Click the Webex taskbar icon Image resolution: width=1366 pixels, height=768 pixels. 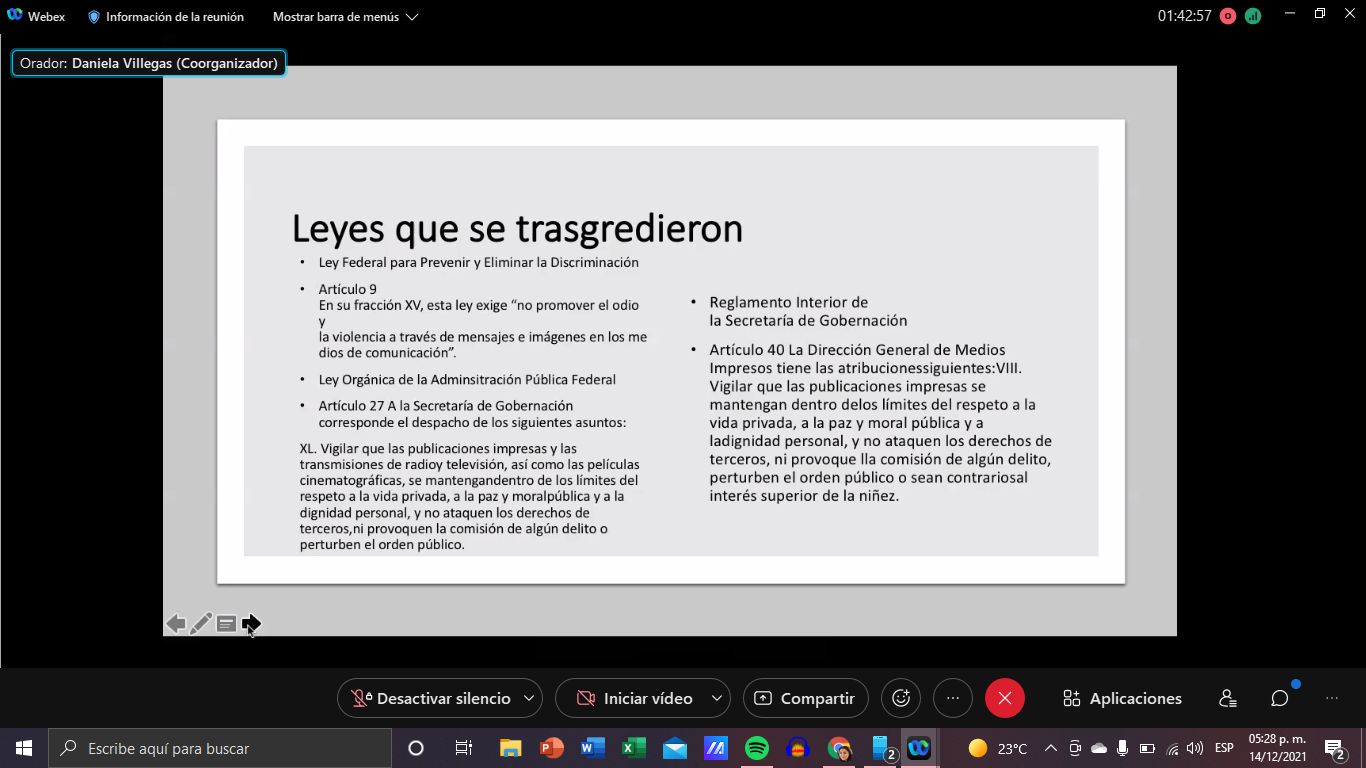919,748
